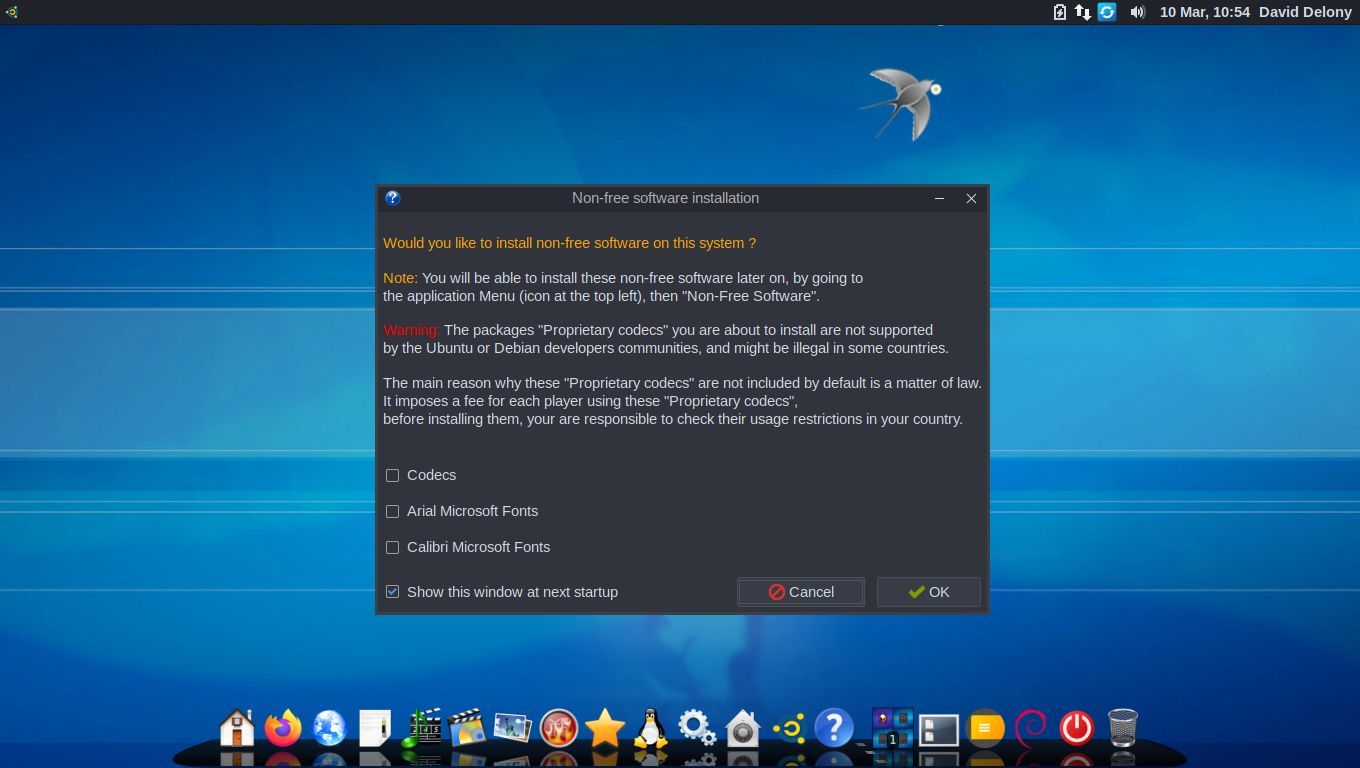Cancel the non-free software installation

[x=800, y=591]
